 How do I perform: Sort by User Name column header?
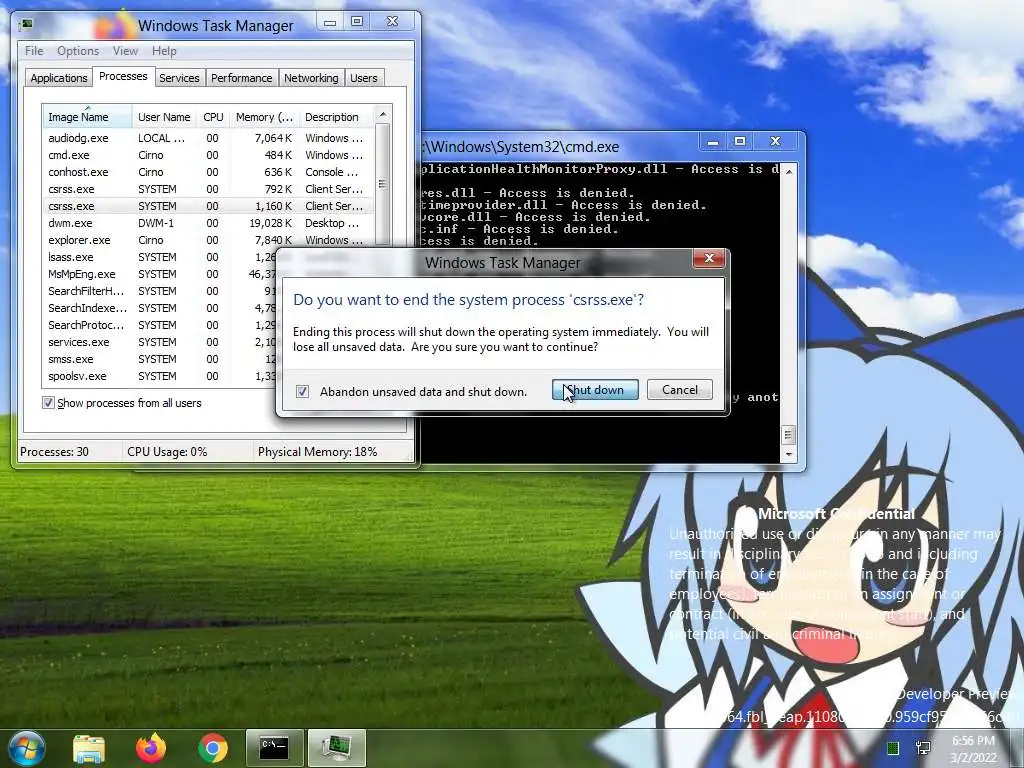click(164, 117)
